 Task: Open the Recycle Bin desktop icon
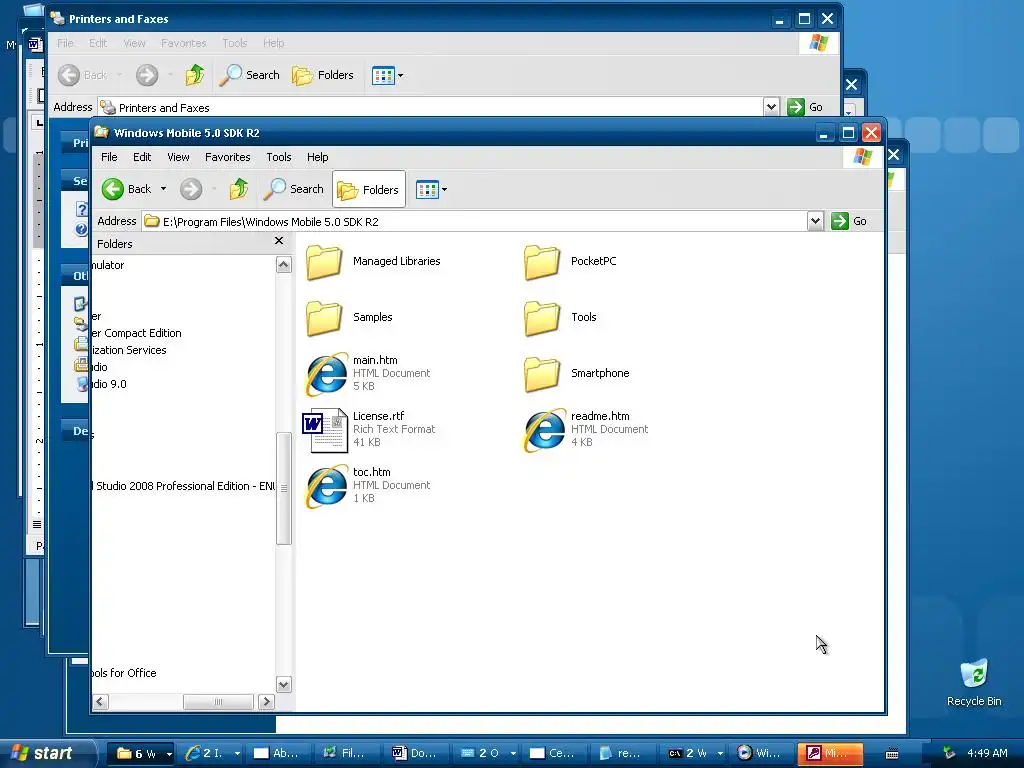point(974,682)
